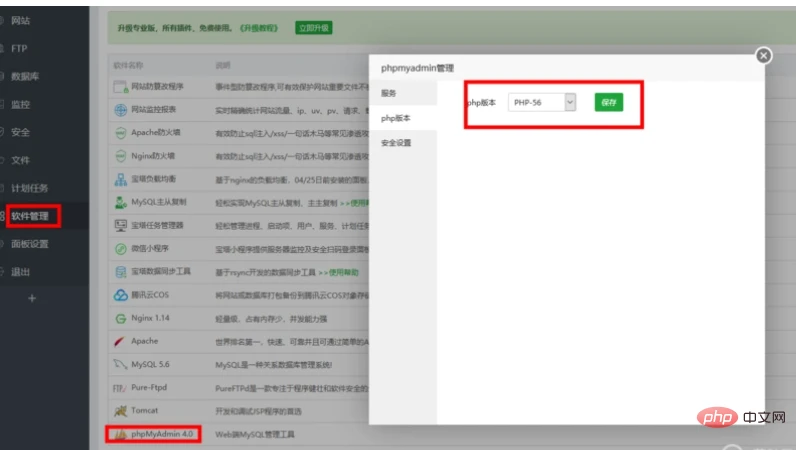Click the phpMyAdmin 4.0 name
The height and width of the screenshot is (450, 796).
tap(162, 434)
